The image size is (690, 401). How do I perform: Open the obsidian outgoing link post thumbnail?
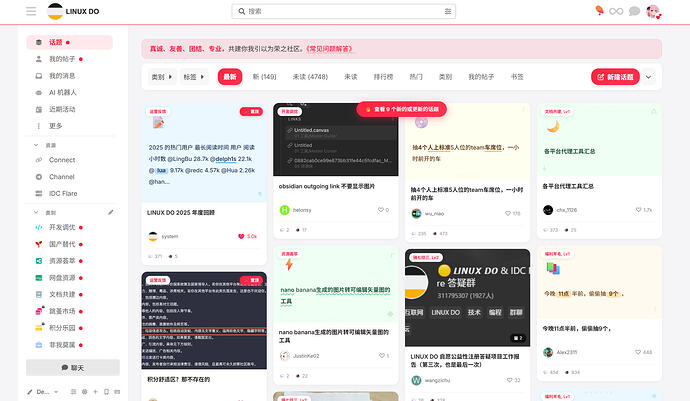(x=336, y=140)
